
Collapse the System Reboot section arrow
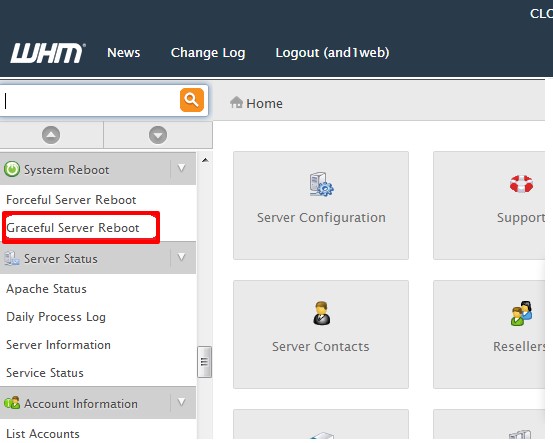(x=182, y=168)
